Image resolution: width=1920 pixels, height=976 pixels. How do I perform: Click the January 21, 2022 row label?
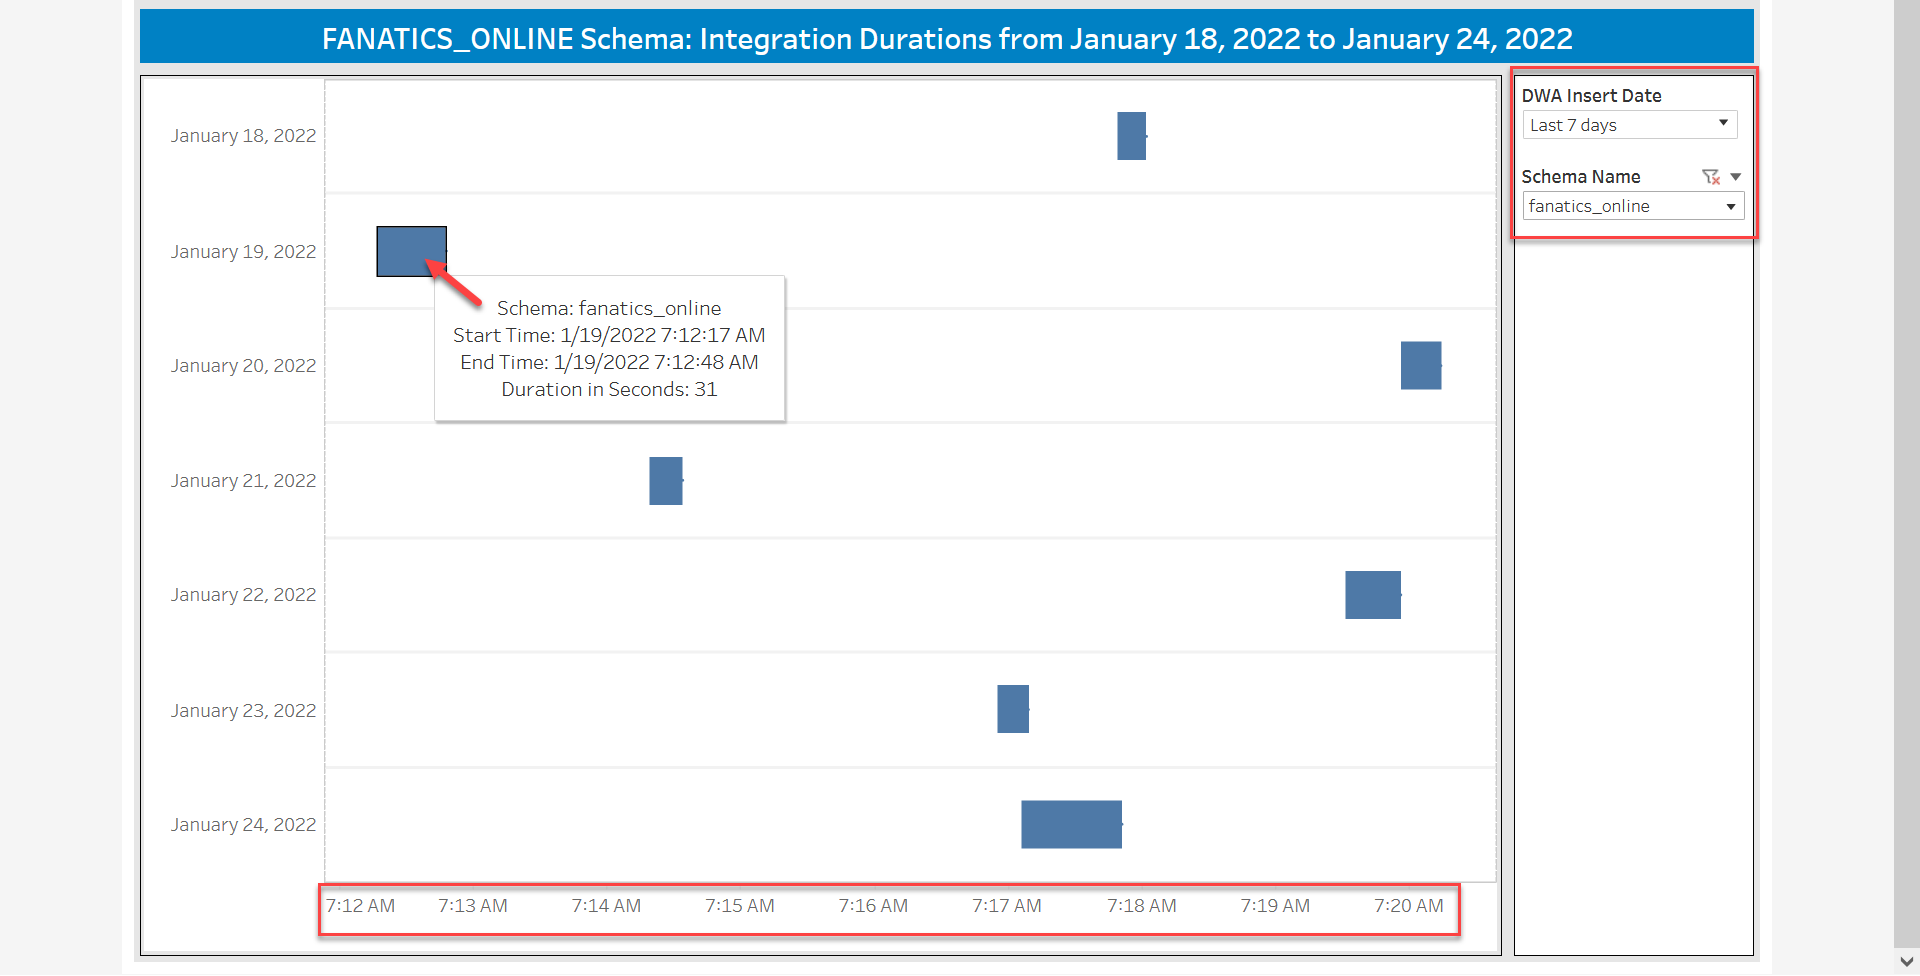pos(243,481)
